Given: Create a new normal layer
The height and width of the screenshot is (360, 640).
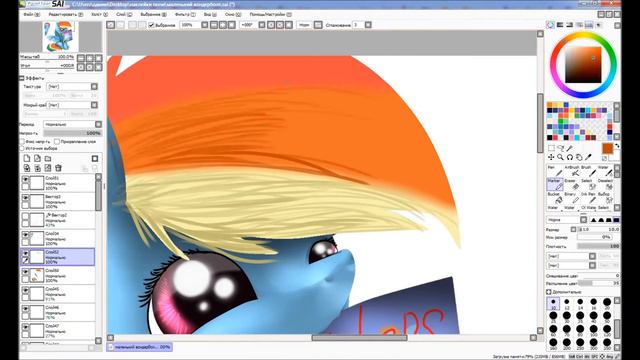Looking at the screenshot, I should point(27,158).
